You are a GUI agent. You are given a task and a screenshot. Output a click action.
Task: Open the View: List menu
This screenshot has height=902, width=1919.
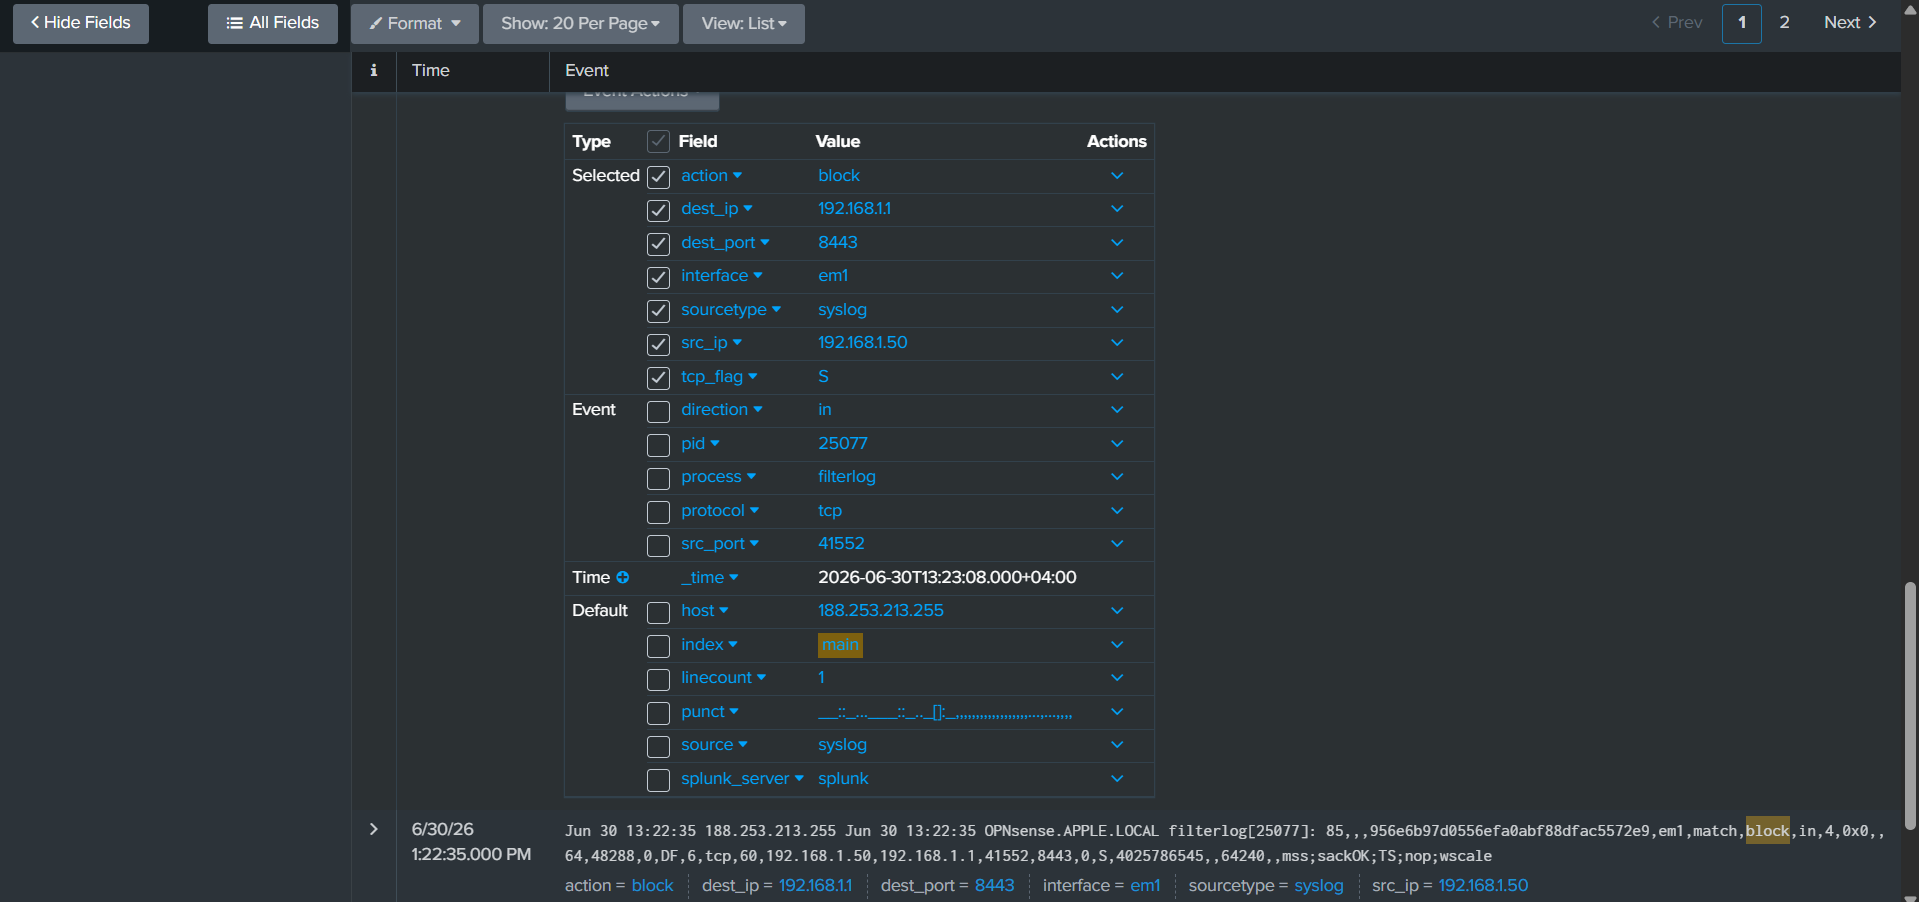point(744,23)
